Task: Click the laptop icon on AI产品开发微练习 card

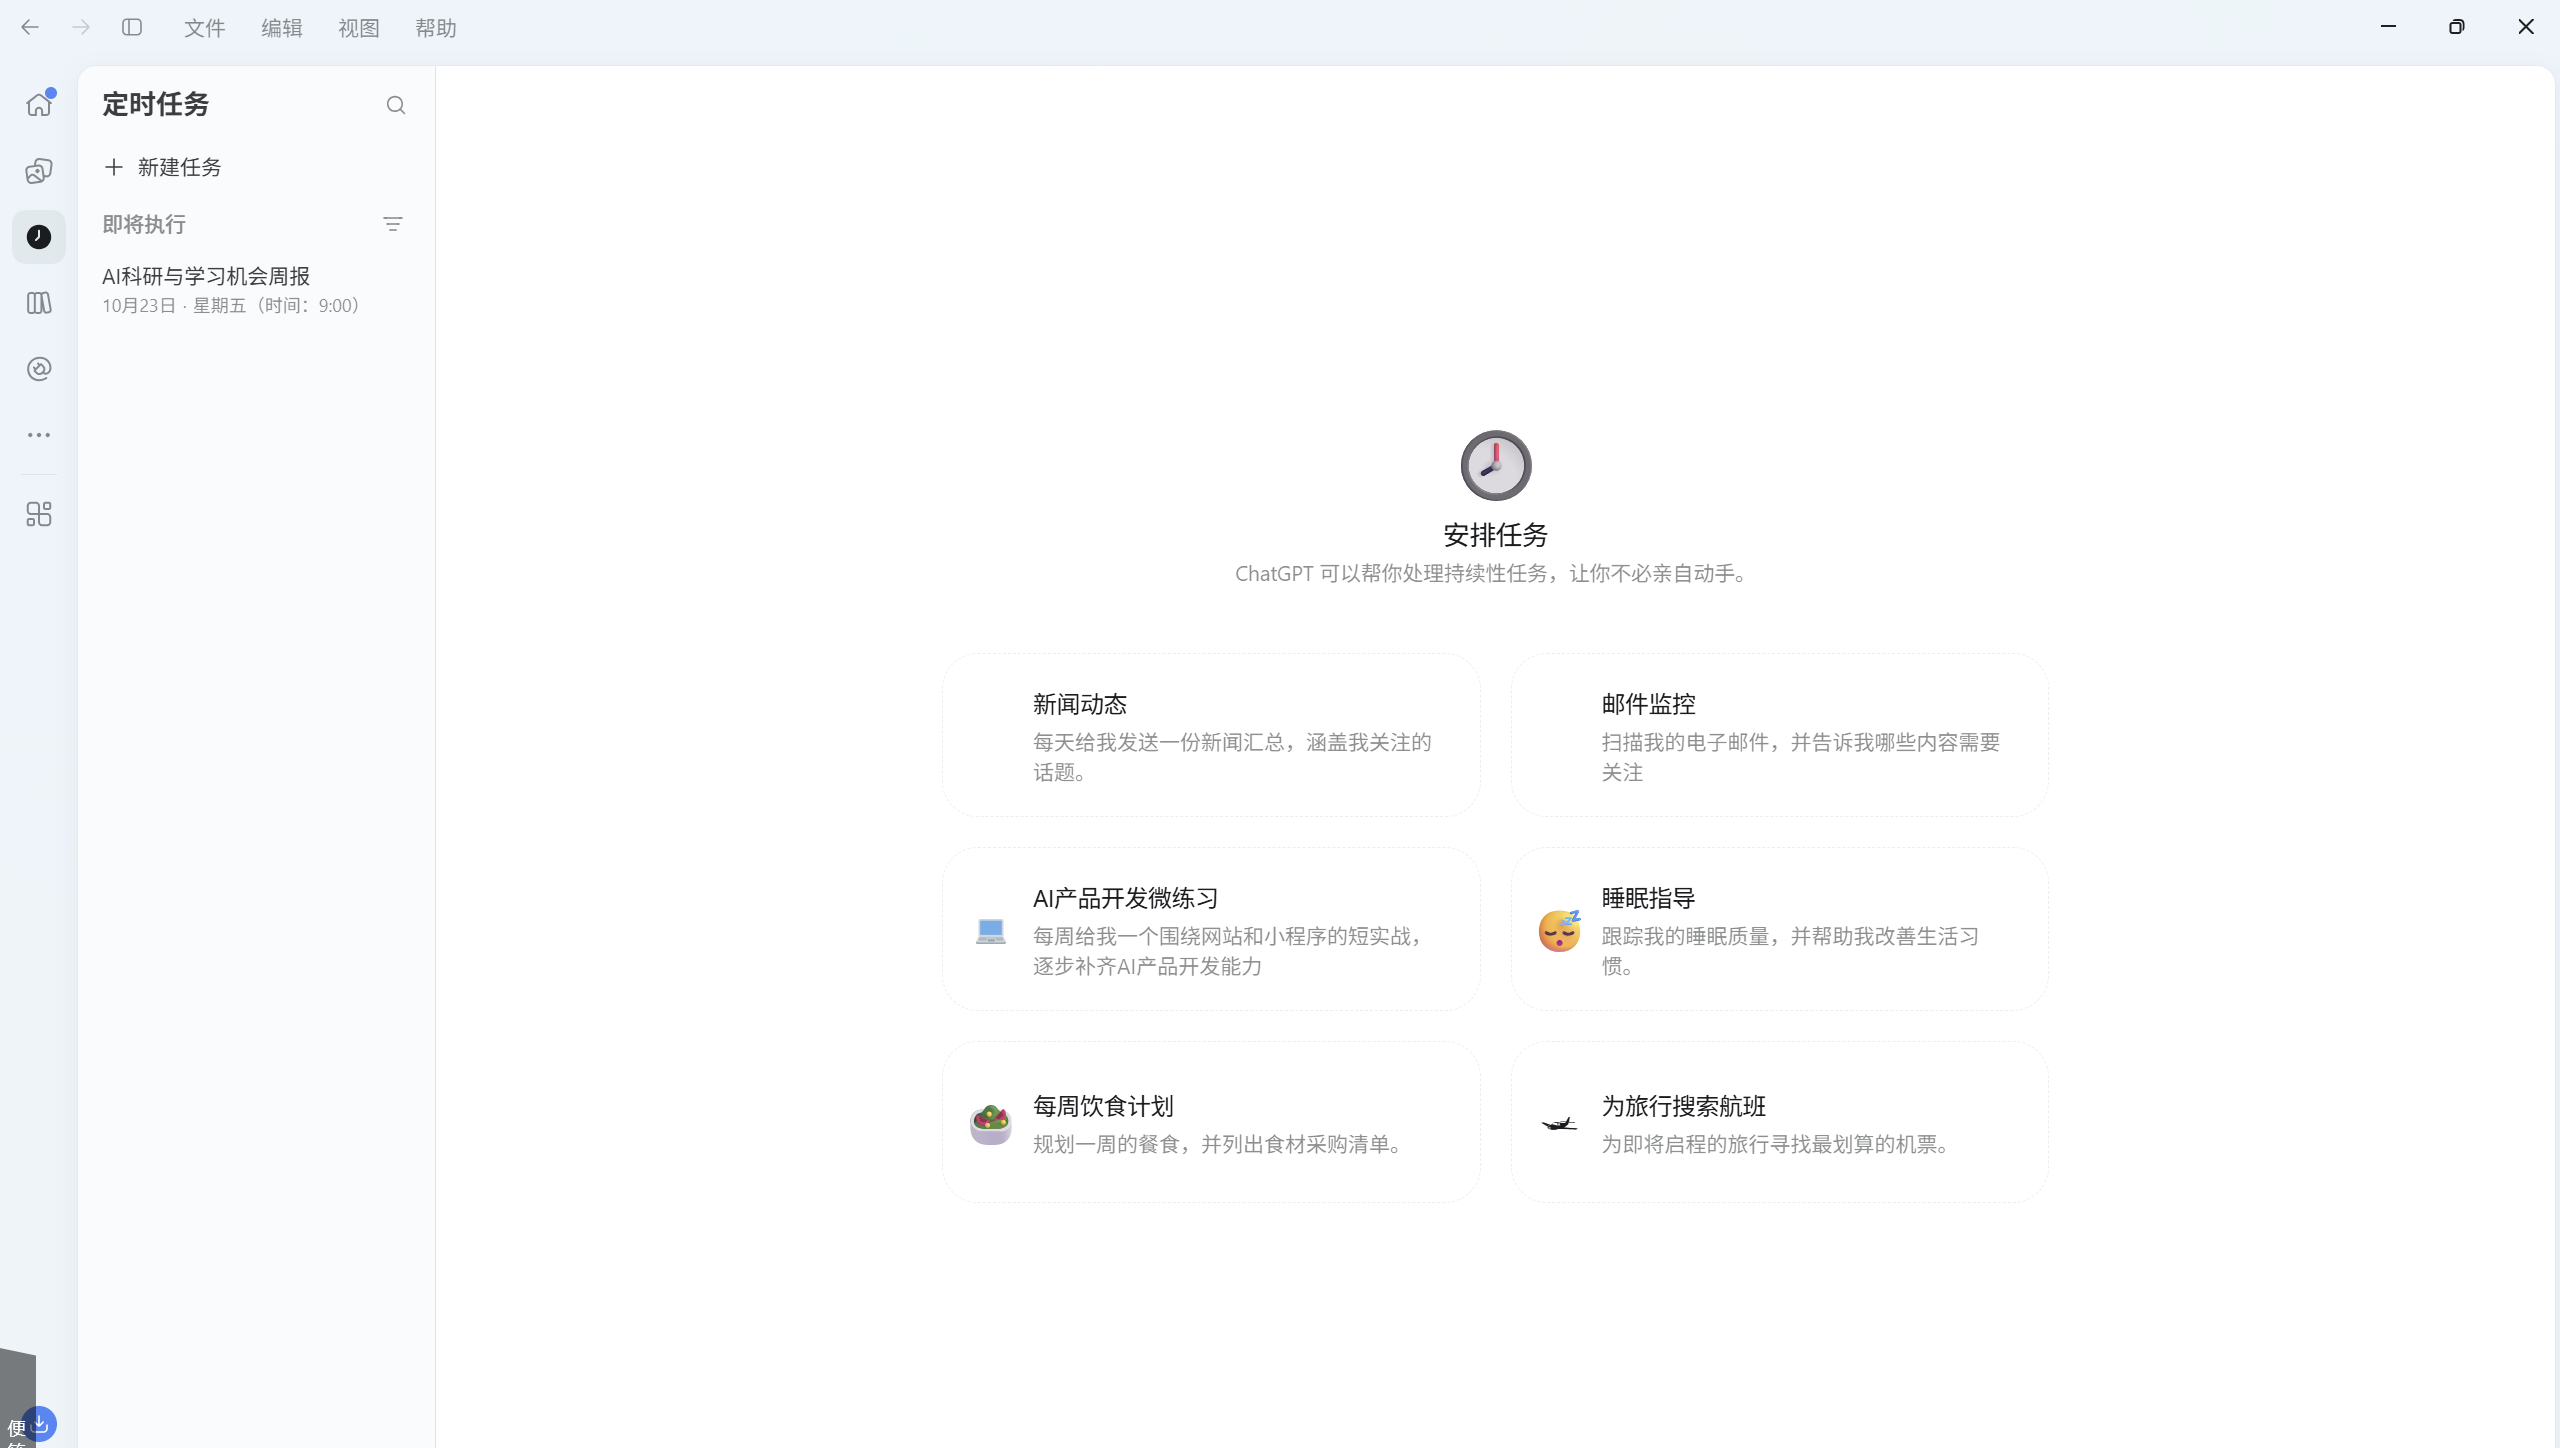Action: [x=991, y=931]
